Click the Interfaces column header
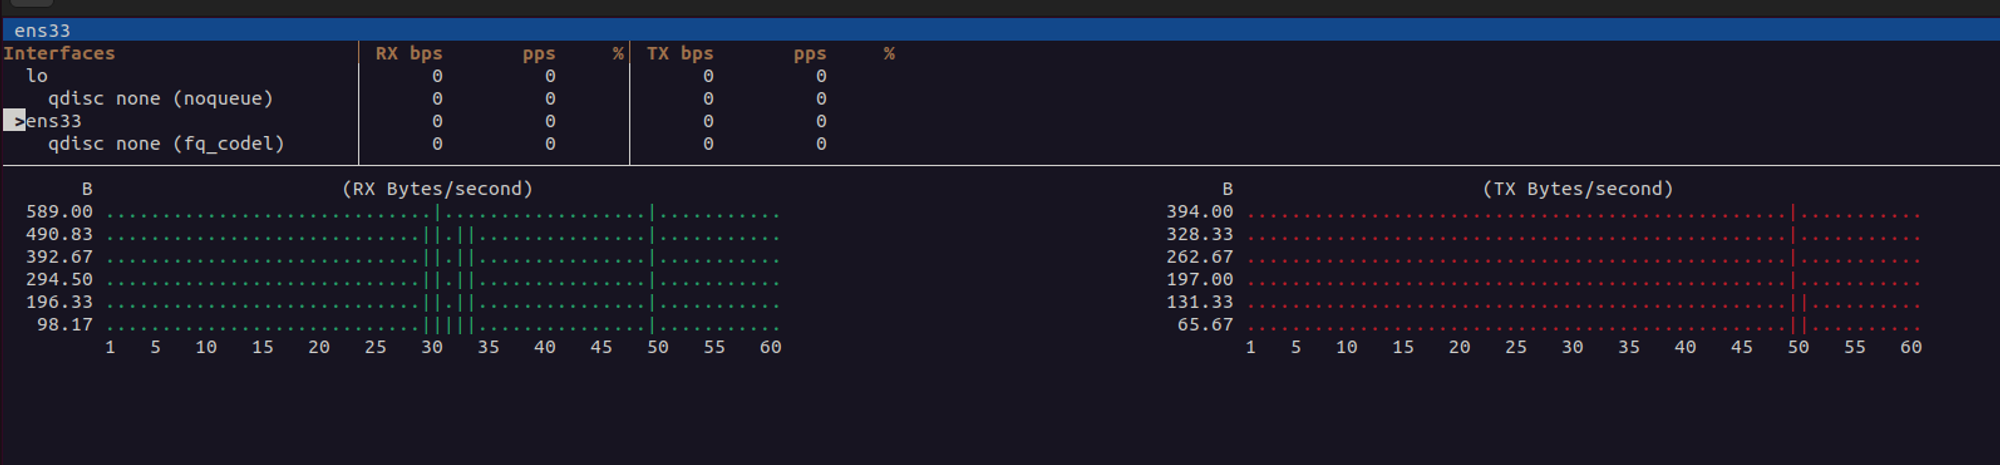The height and width of the screenshot is (465, 2000). (x=59, y=53)
